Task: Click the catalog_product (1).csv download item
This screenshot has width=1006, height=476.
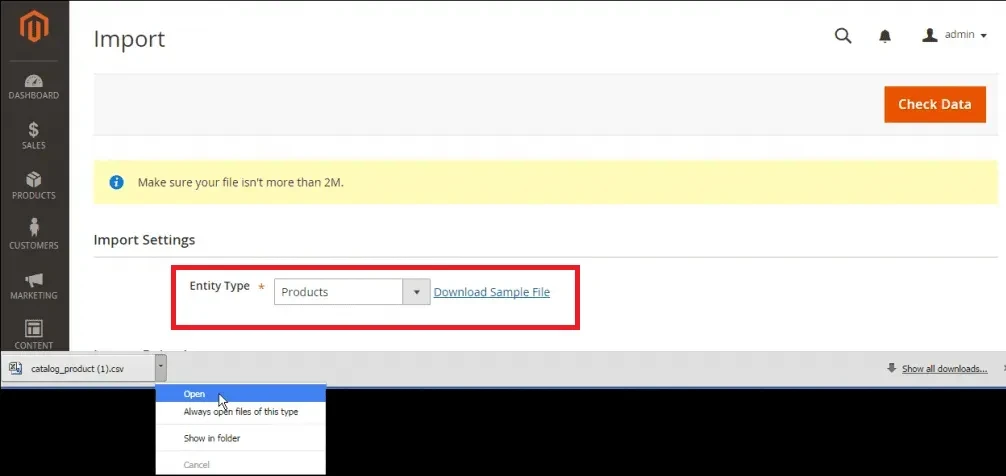Action: (78, 369)
